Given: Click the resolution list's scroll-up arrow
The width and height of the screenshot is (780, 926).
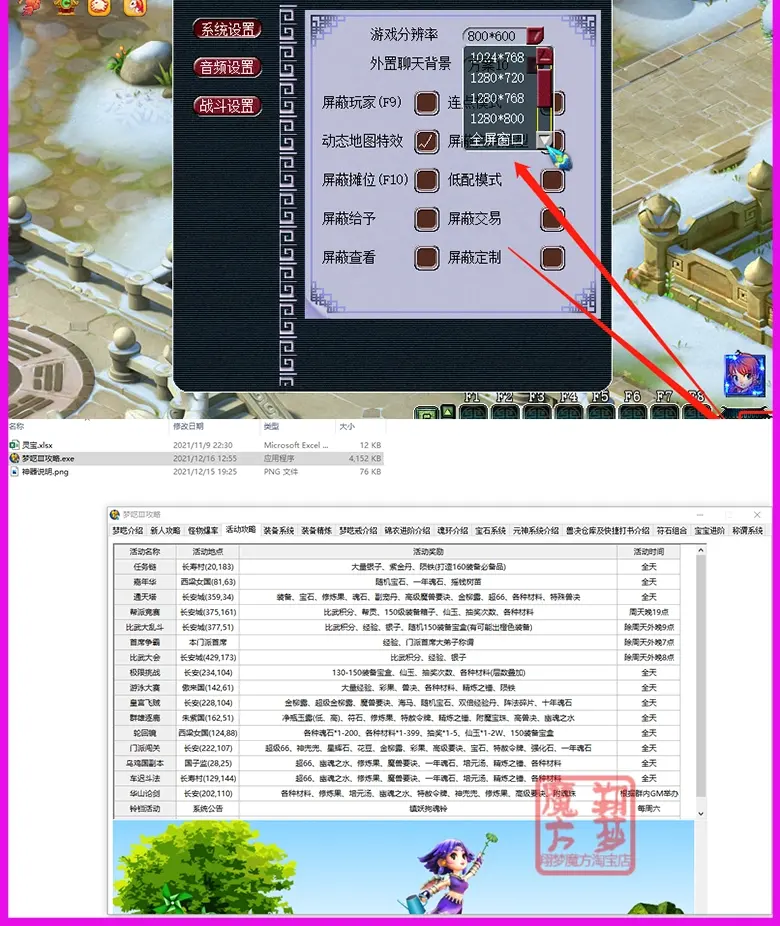Looking at the screenshot, I should pyautogui.click(x=544, y=56).
